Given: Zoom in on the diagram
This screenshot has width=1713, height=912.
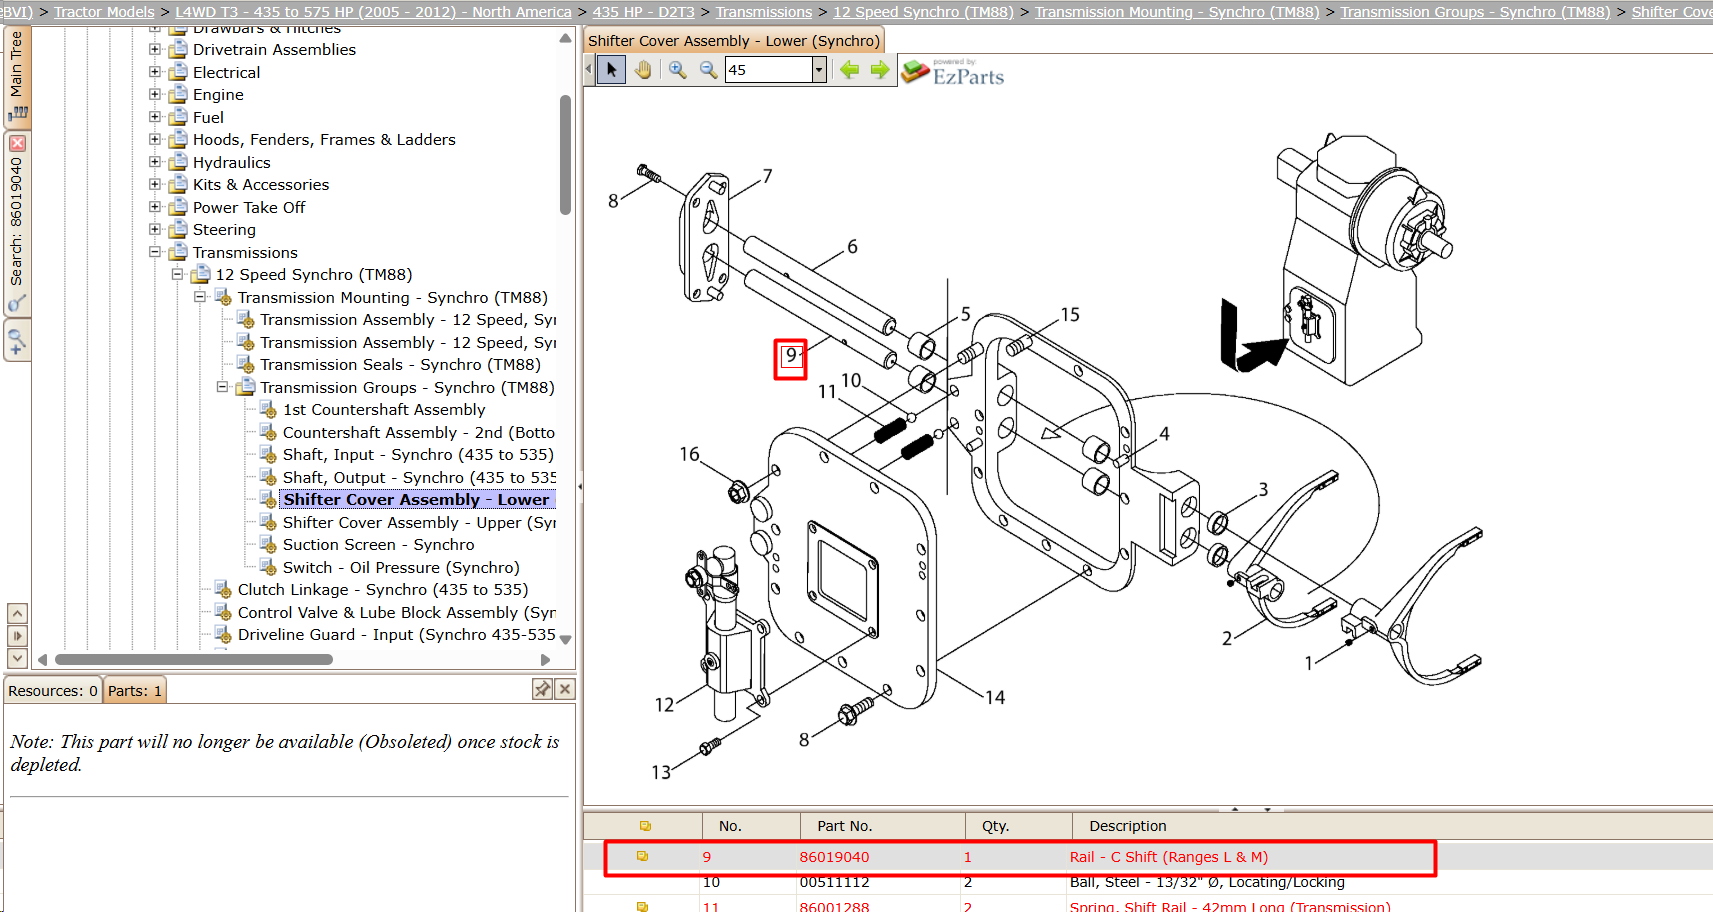Looking at the screenshot, I should [678, 70].
